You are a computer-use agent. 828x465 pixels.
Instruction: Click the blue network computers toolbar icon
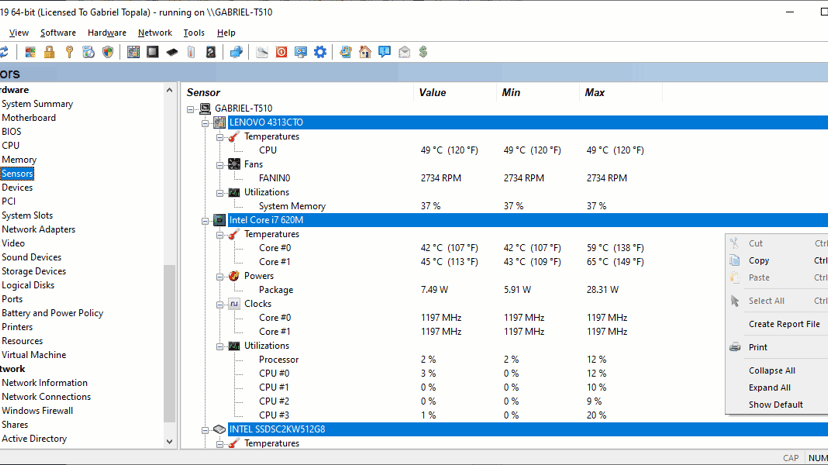click(236, 52)
